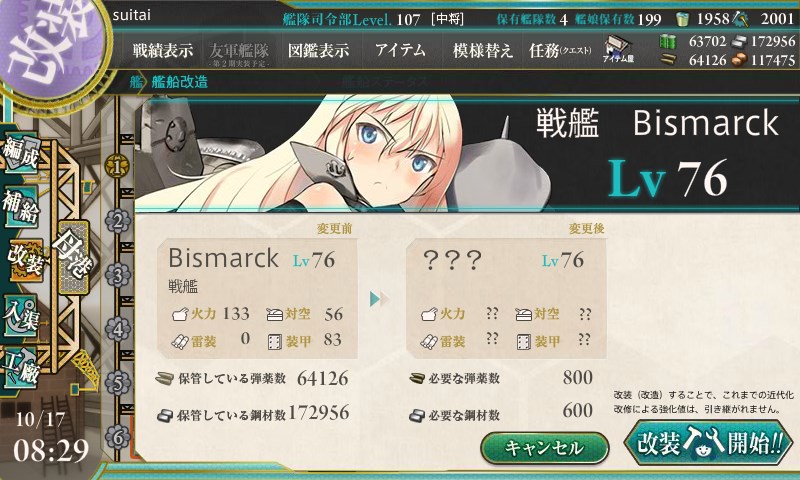Viewport: 800px width, 480px height.
Task: Click the キャンセル cancel button
Action: (545, 448)
